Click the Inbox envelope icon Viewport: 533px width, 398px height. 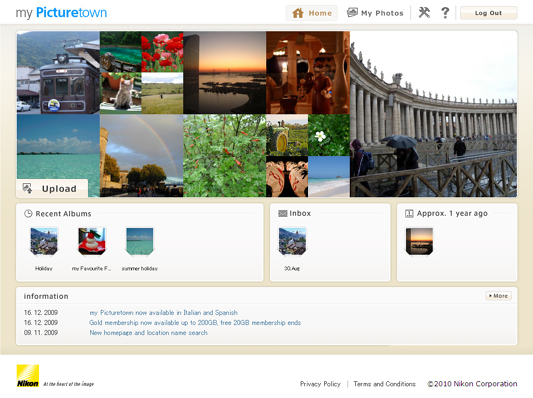[x=282, y=213]
